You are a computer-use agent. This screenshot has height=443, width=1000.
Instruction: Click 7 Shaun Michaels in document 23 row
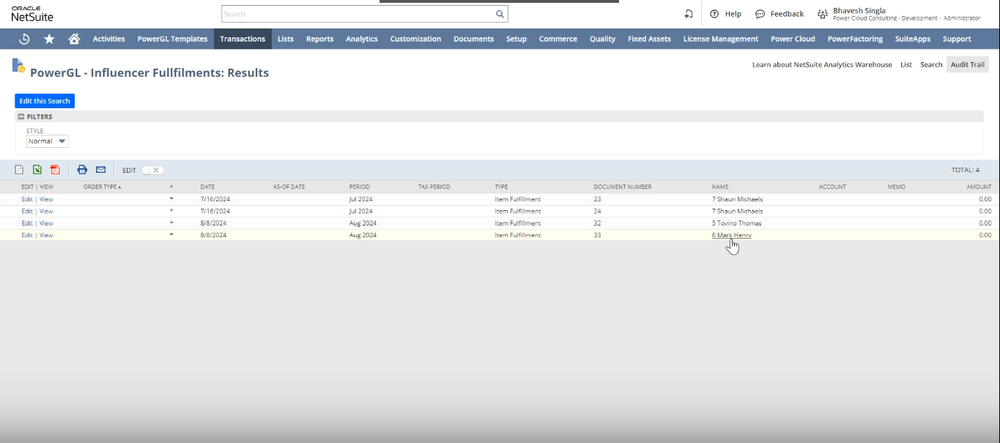click(x=737, y=199)
